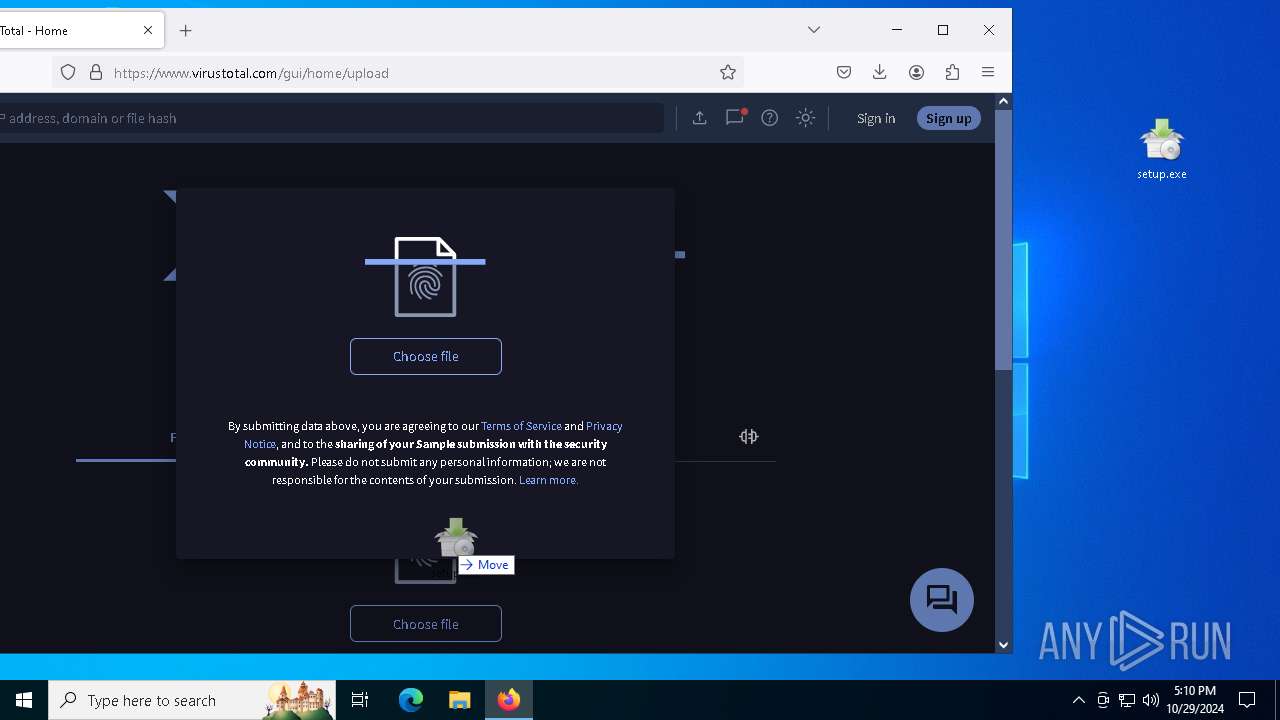Open the Terms of Service link
Screen dimensions: 1280x720
(x=521, y=426)
